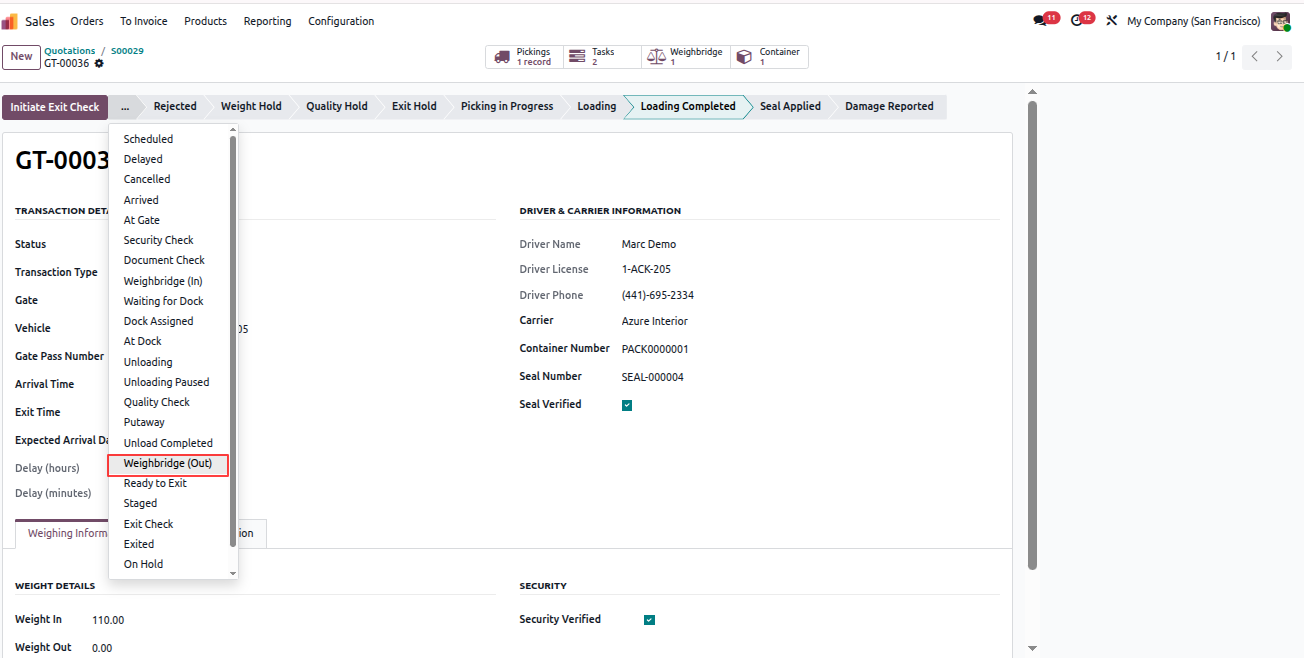Viewport: 1304px width, 658px height.
Task: Click the Initiate Exit Check button
Action: coord(55,107)
